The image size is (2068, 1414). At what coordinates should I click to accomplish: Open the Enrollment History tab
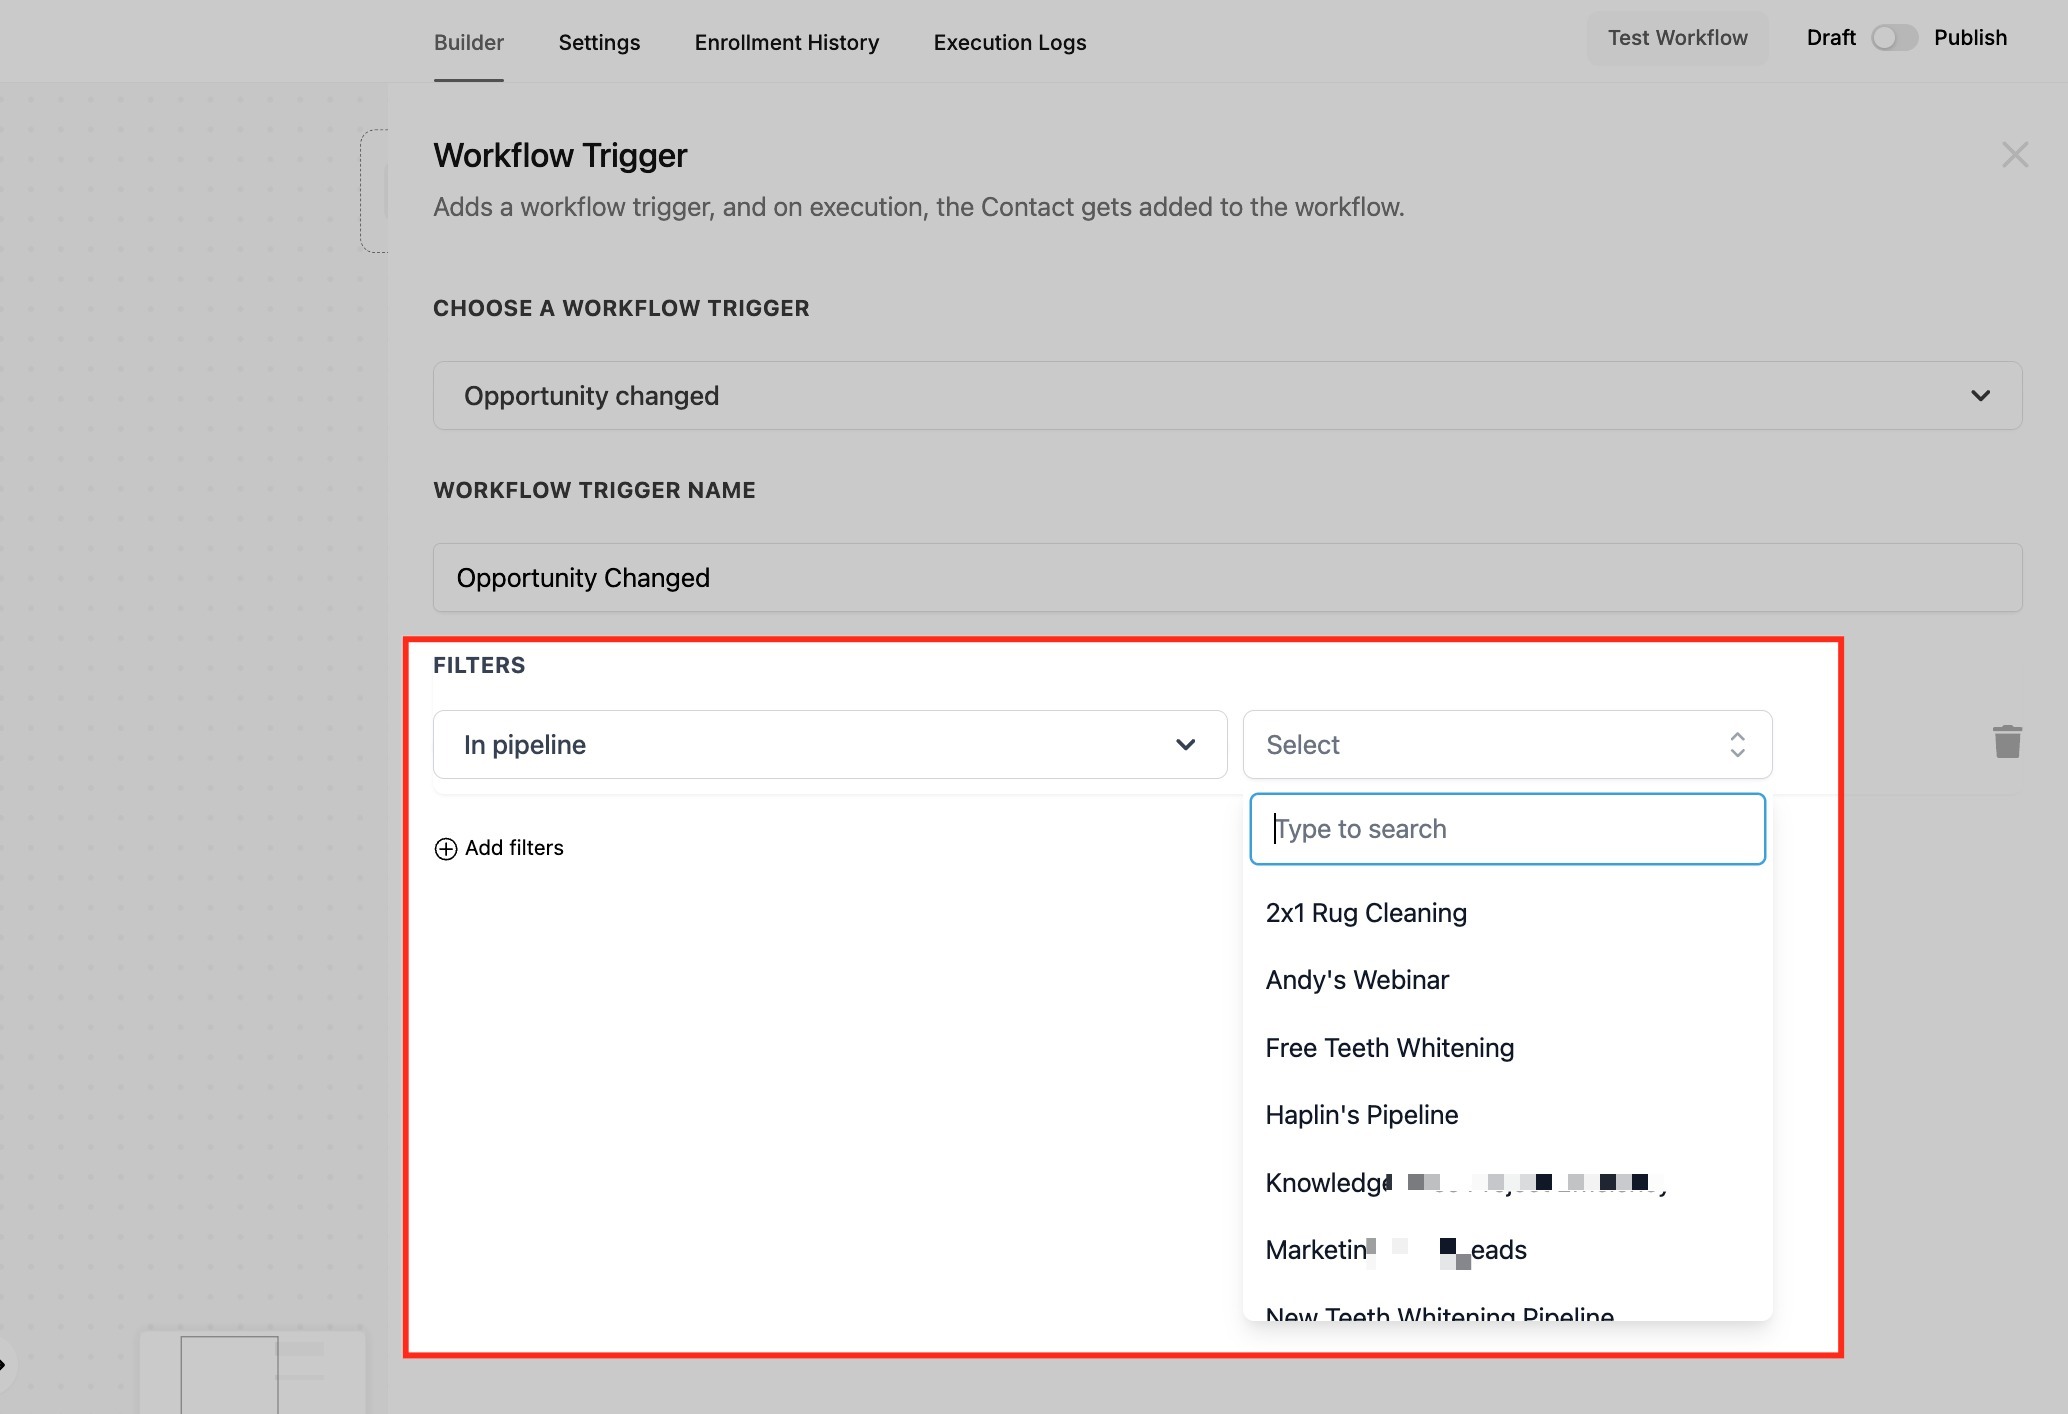(x=786, y=42)
